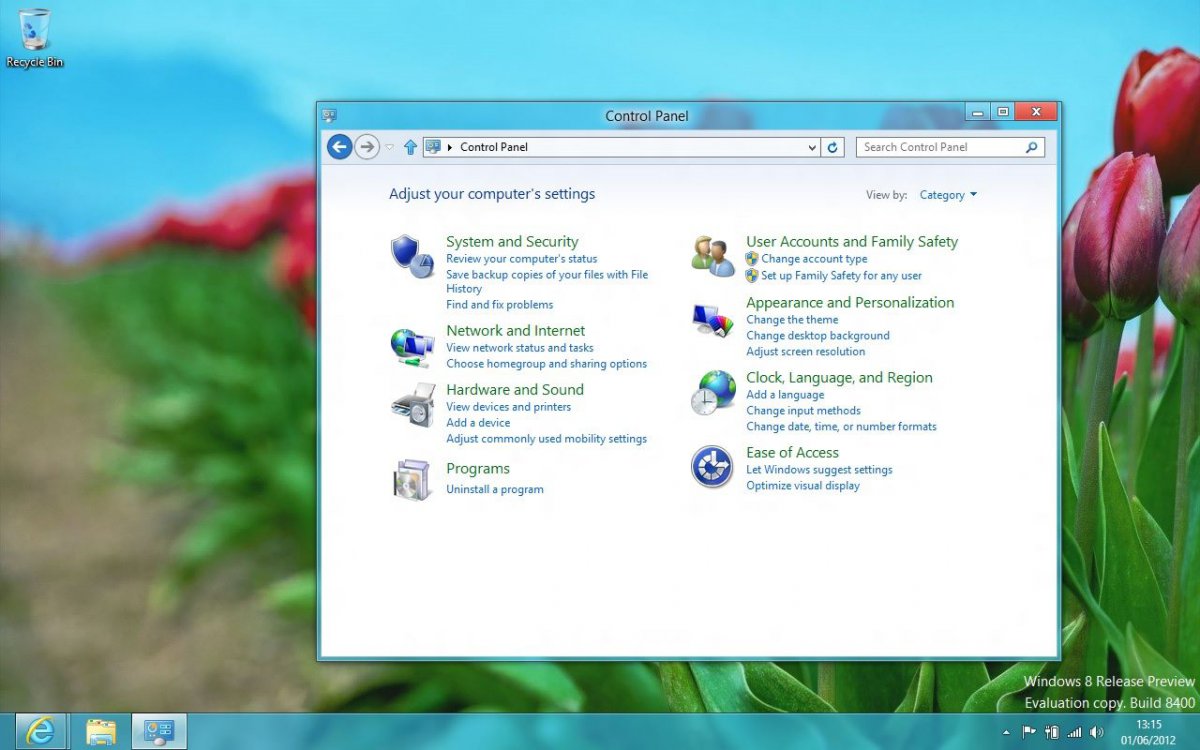This screenshot has height=750, width=1200.
Task: Select the Control Panel taskbar button
Action: click(159, 732)
